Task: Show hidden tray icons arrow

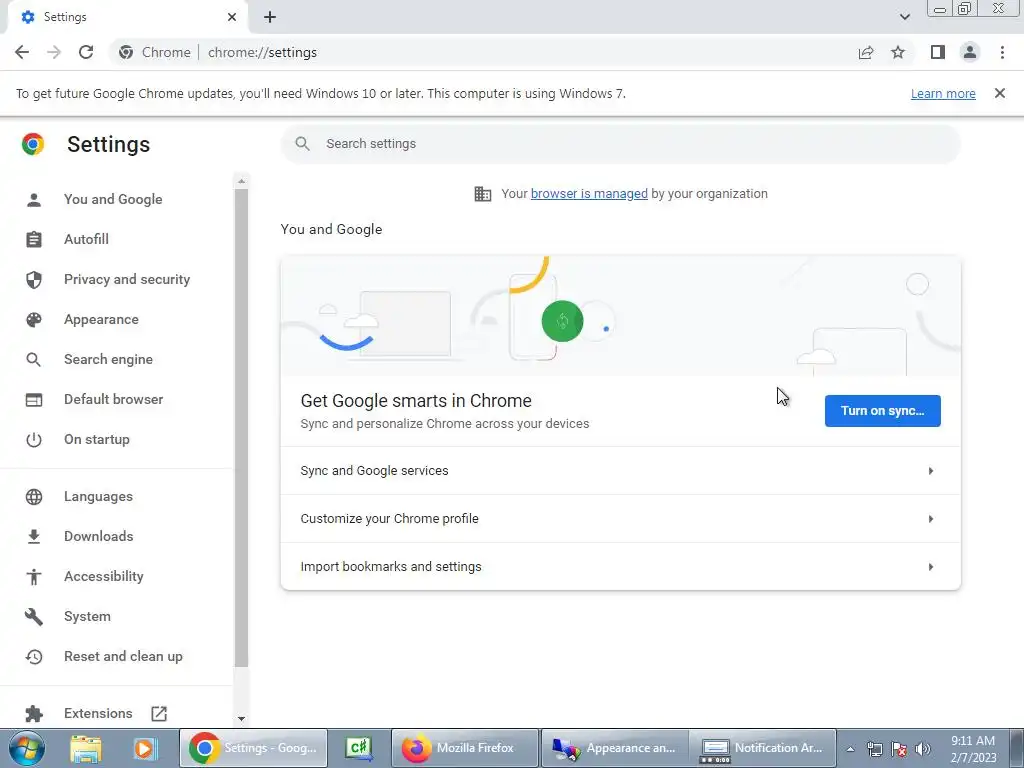Action: [x=850, y=749]
